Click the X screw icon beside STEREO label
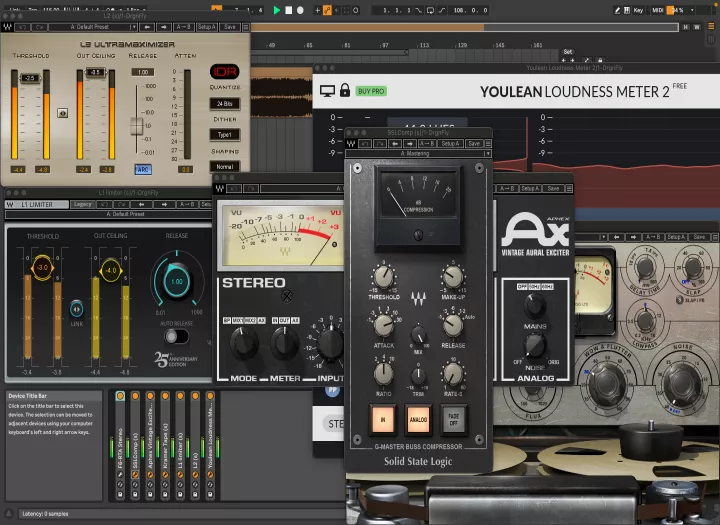720x525 pixels. pyautogui.click(x=287, y=296)
